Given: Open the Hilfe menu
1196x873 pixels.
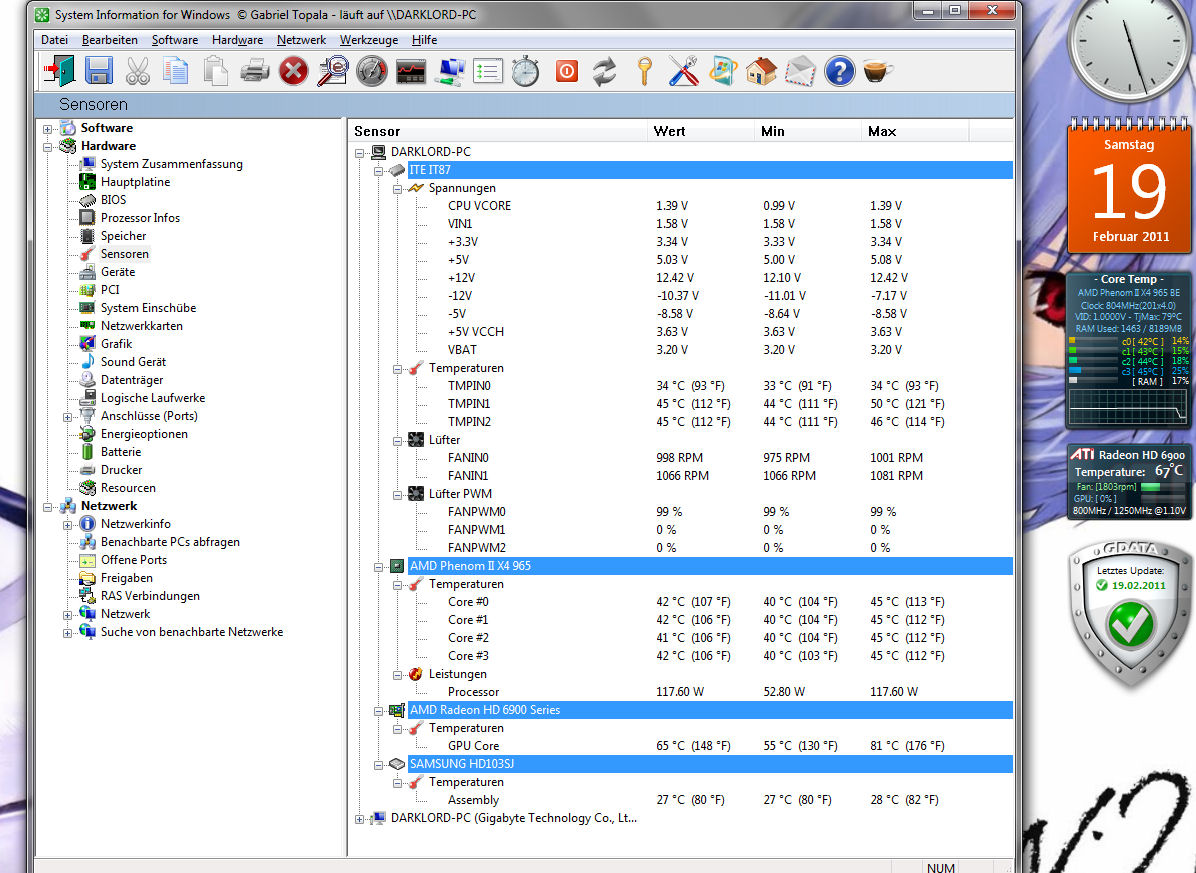Looking at the screenshot, I should (424, 40).
